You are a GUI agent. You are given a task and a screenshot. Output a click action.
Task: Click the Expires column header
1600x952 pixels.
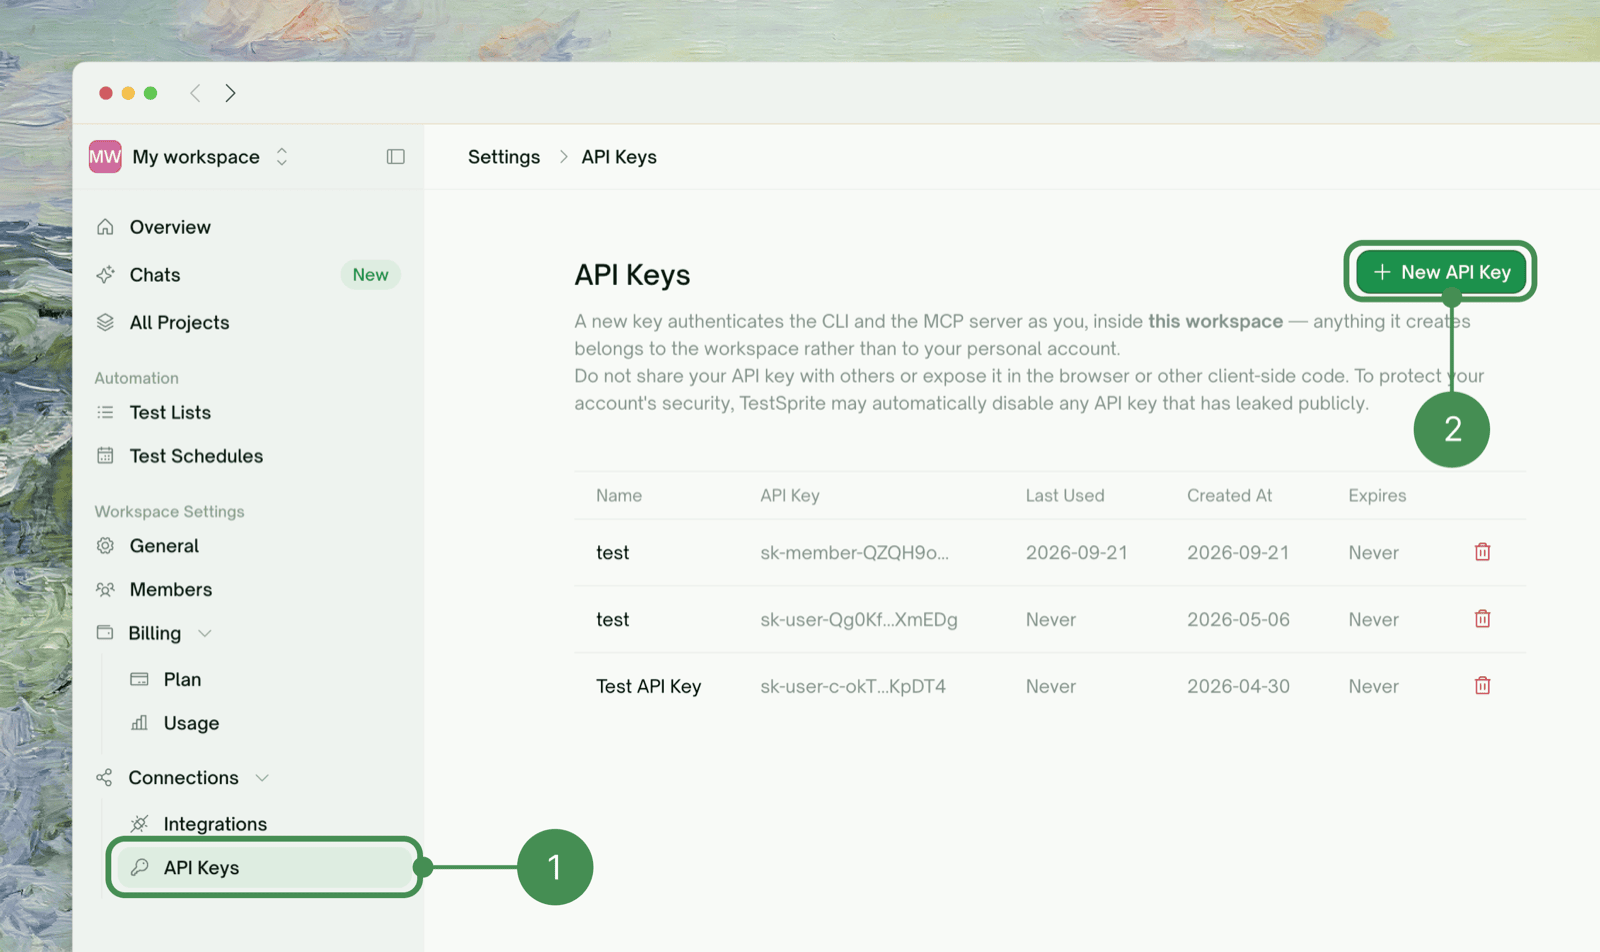click(x=1377, y=495)
